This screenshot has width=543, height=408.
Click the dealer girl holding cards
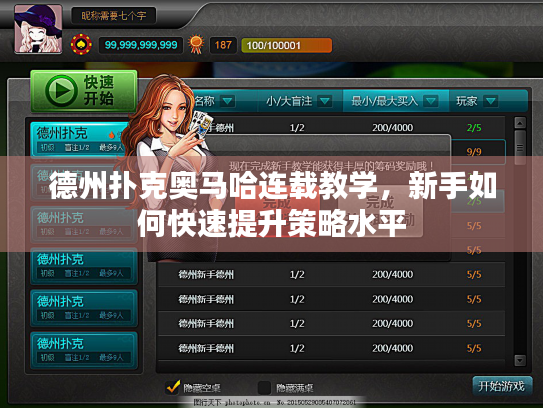point(166,152)
